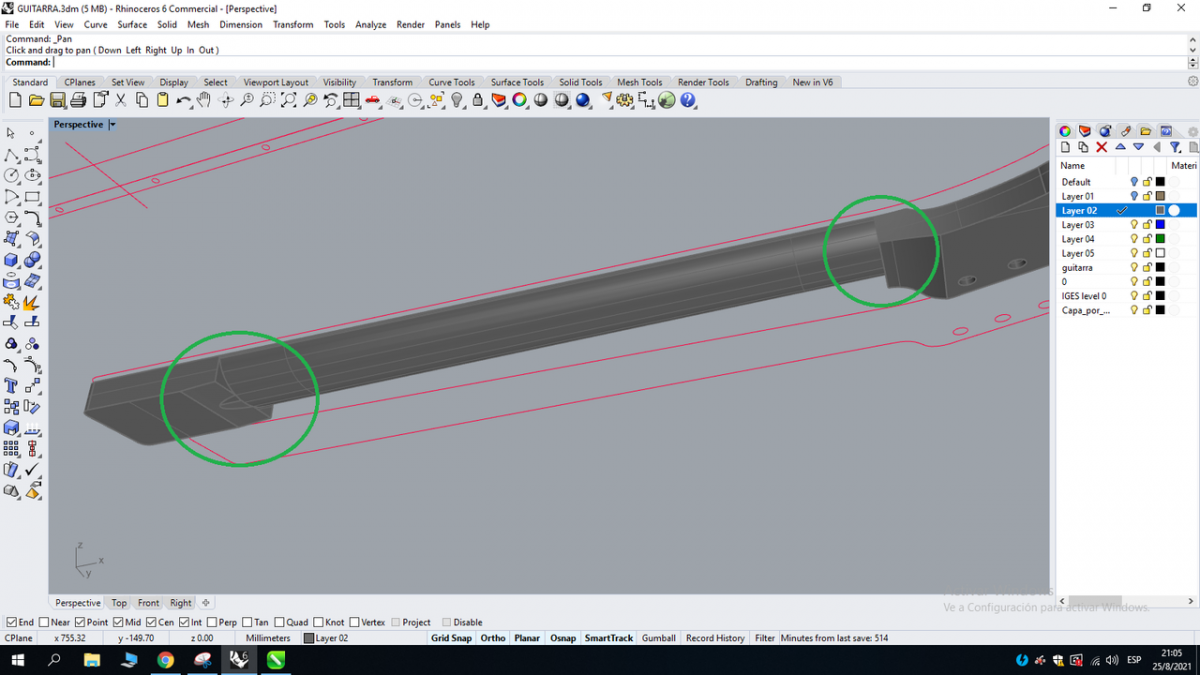Uncheck the Mid osnap checkbox
The width and height of the screenshot is (1200, 675).
point(118,622)
